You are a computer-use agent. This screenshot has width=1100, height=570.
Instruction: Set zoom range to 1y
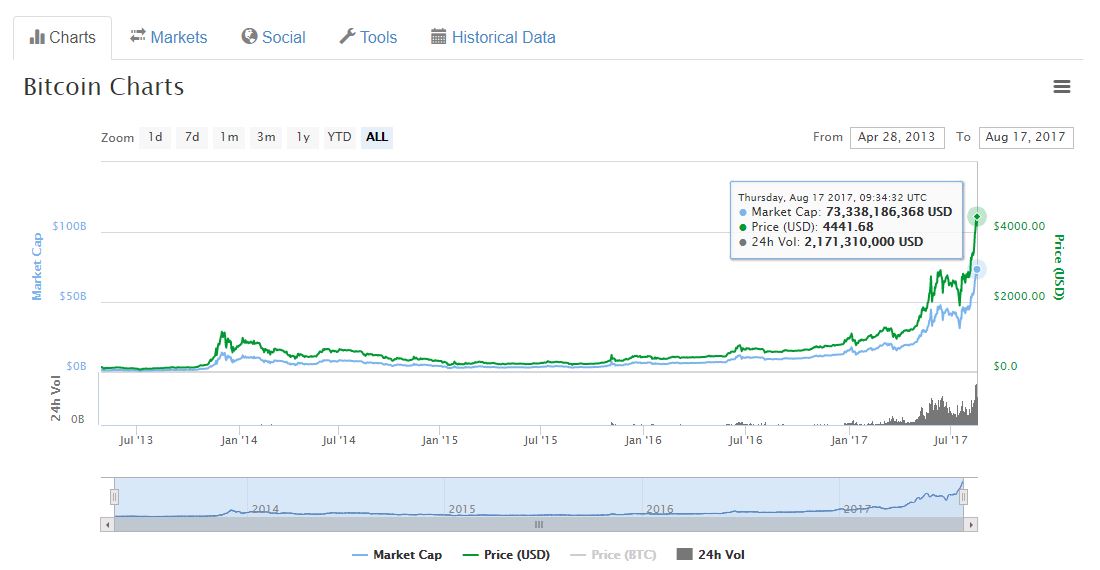(303, 137)
